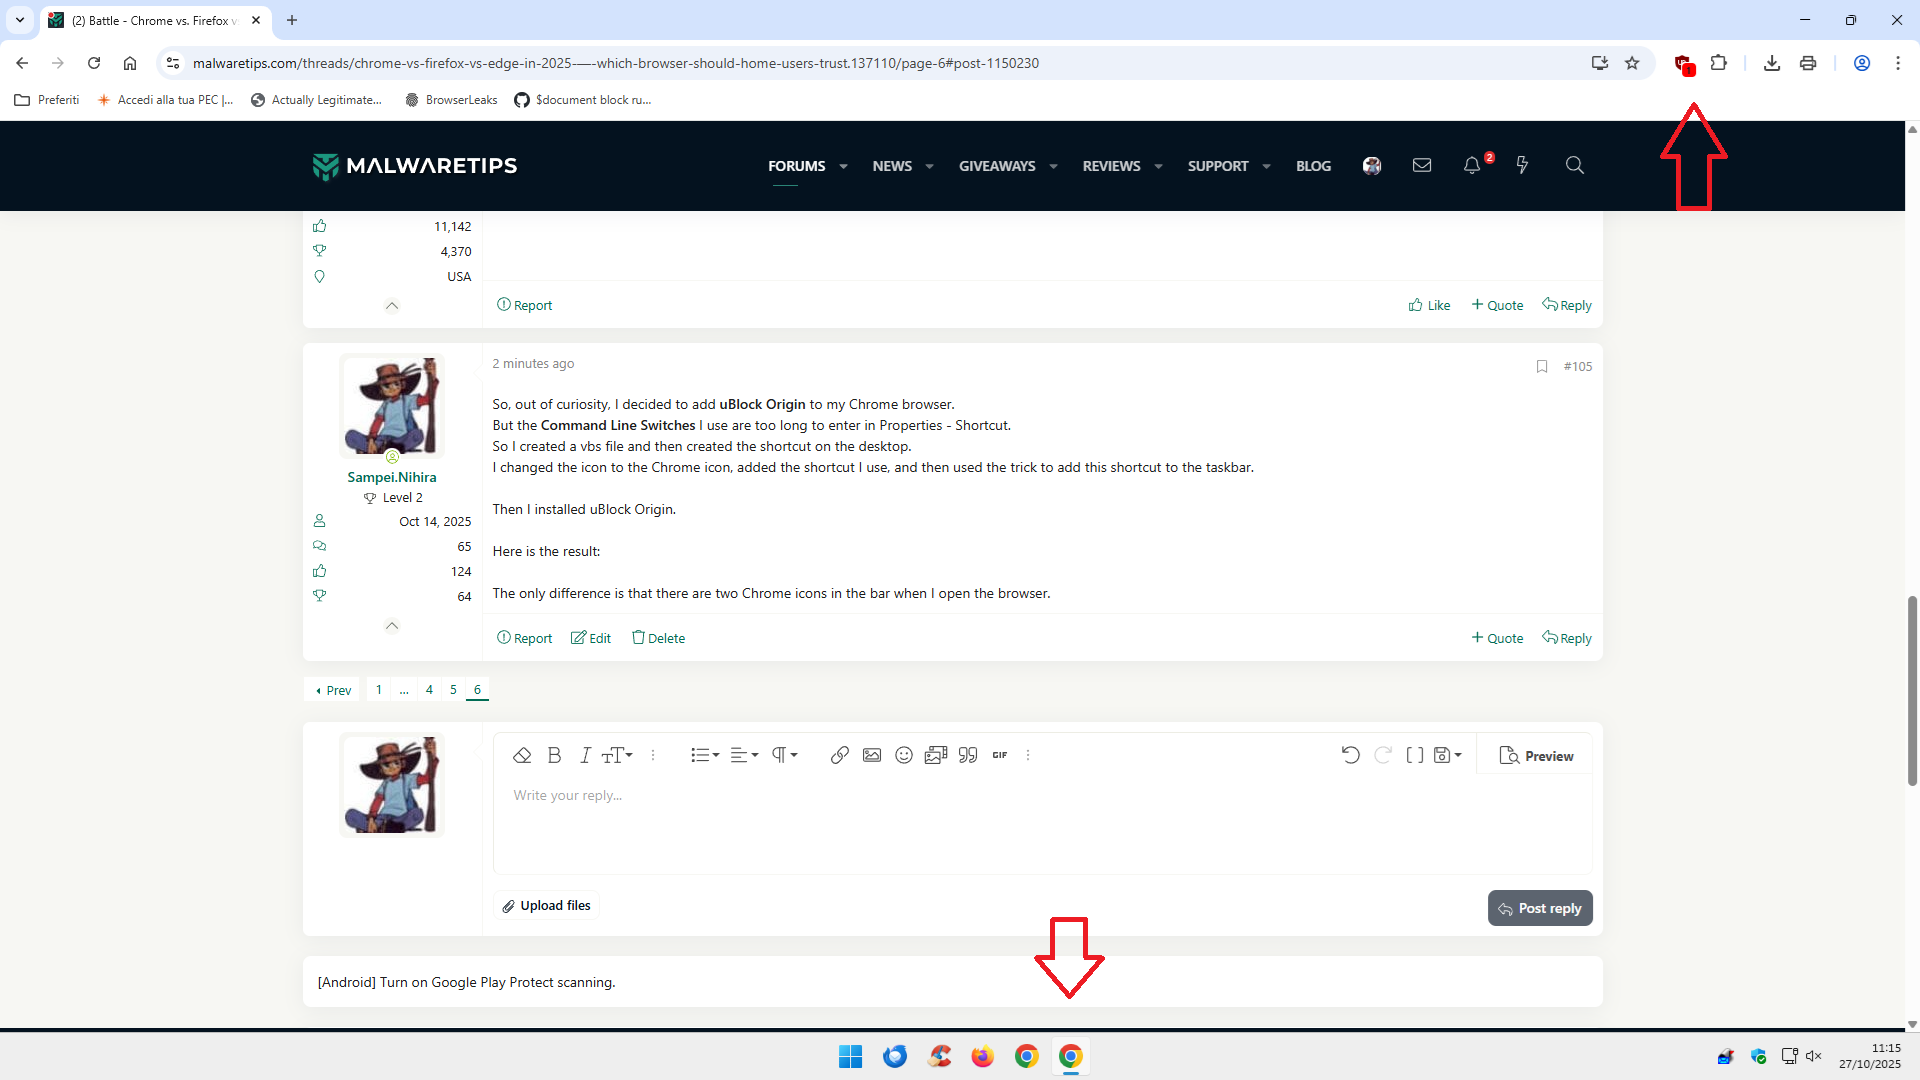This screenshot has width=1920, height=1080.
Task: Bookmark this page with the star icon
Action: 1632,63
